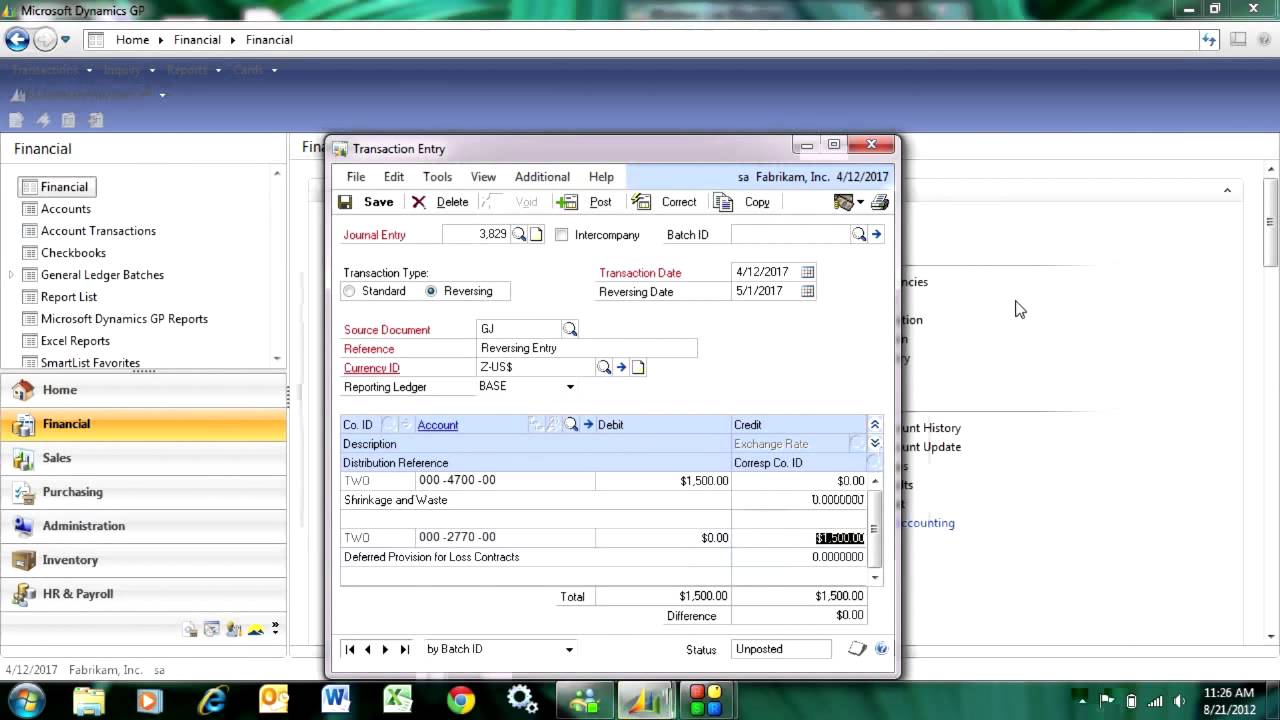
Task: Open address bar history dropdown arrow
Action: click(65, 40)
